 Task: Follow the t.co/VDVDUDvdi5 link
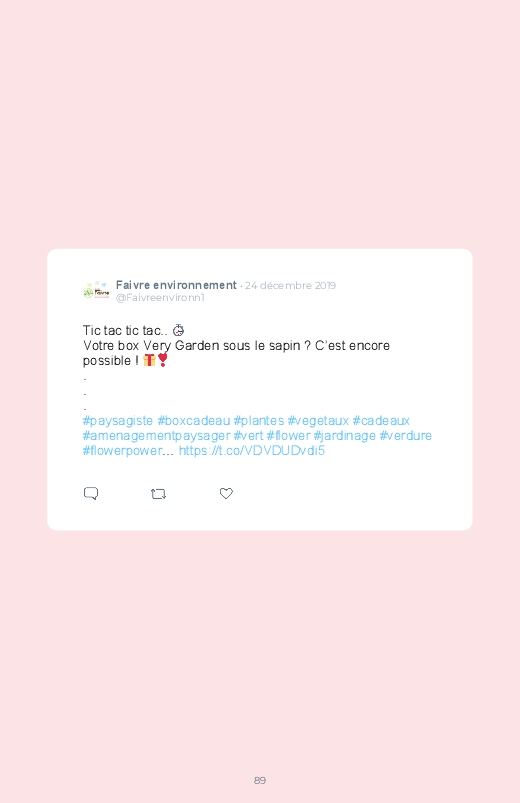click(x=252, y=451)
